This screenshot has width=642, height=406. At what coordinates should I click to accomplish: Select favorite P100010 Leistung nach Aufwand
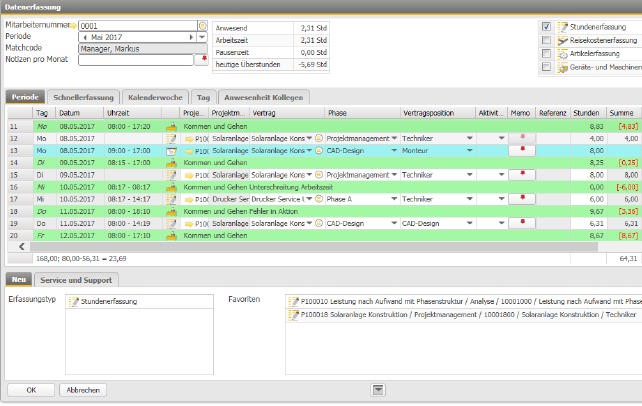464,302
